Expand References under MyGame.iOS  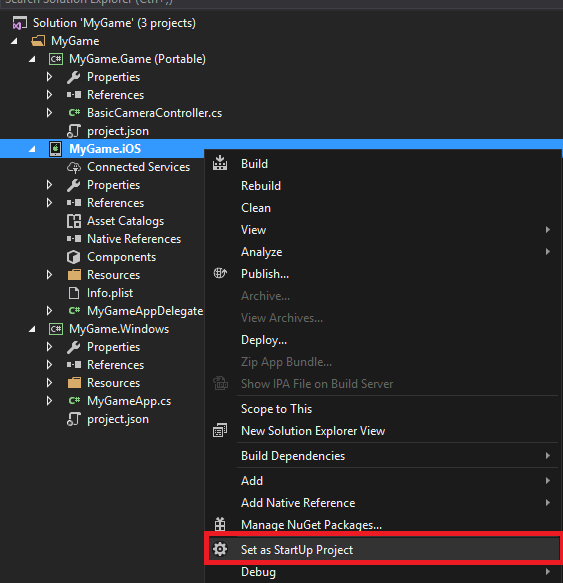pos(49,203)
